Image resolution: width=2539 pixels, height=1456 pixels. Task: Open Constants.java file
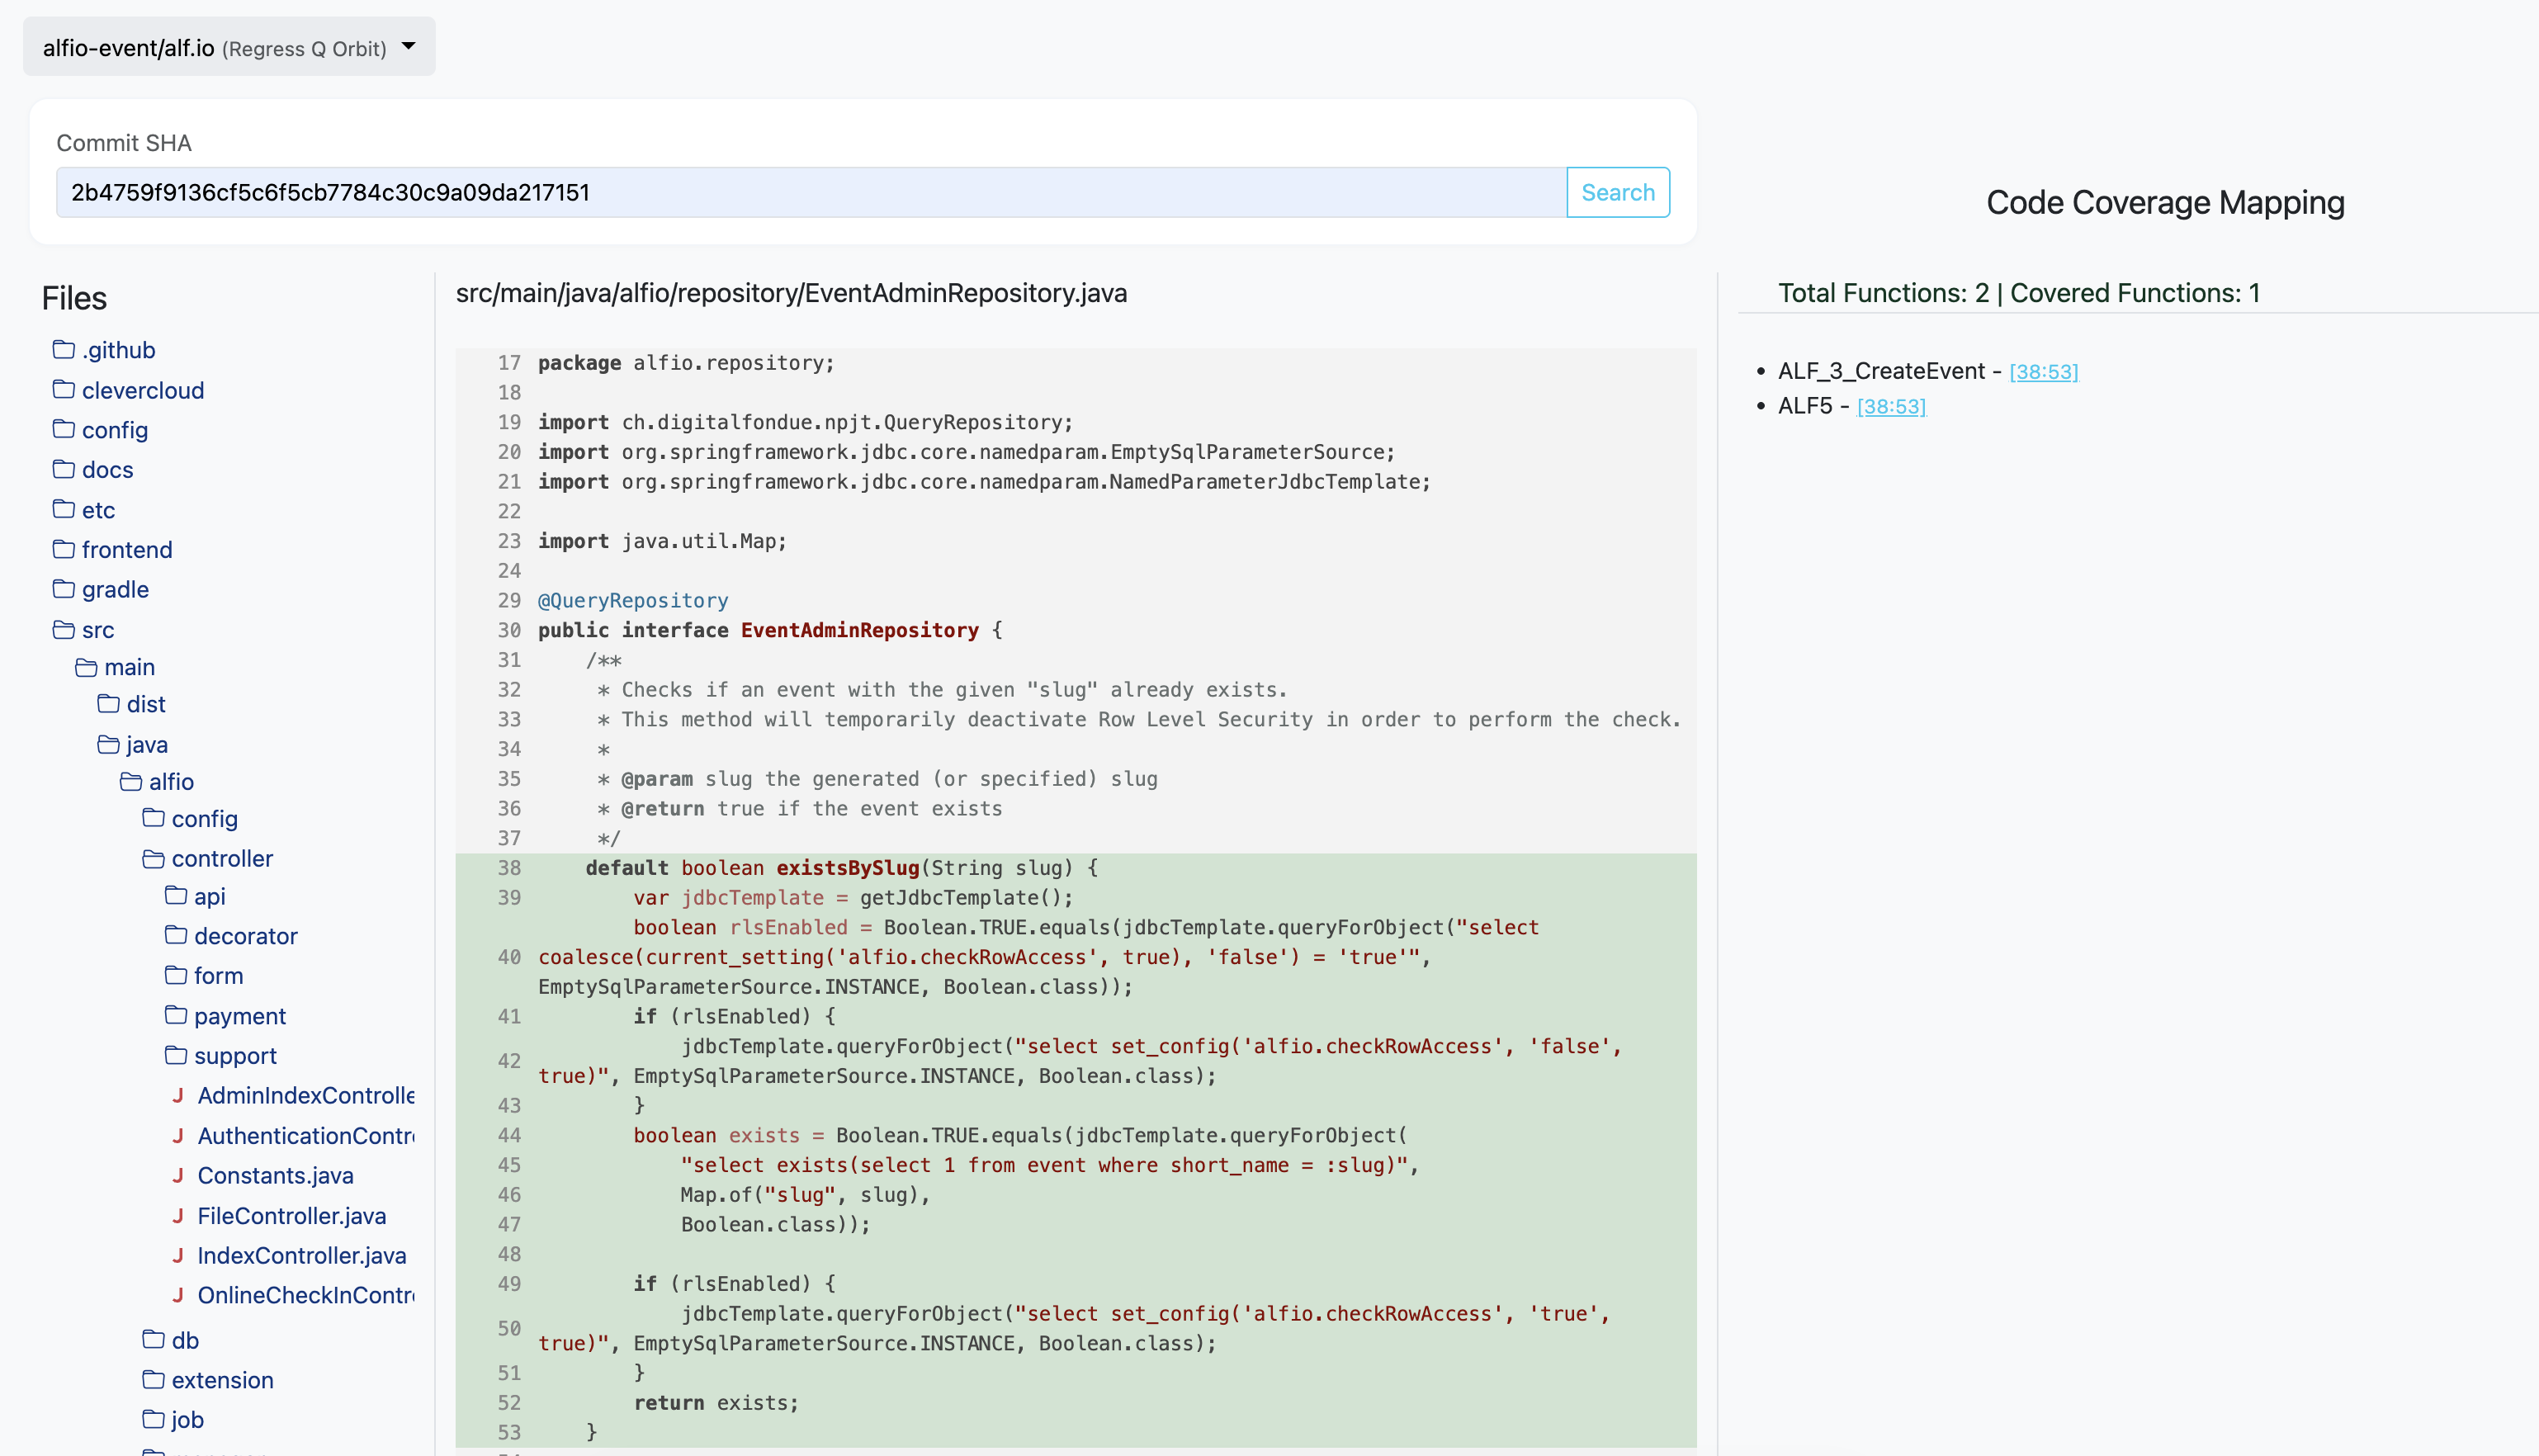[x=275, y=1176]
